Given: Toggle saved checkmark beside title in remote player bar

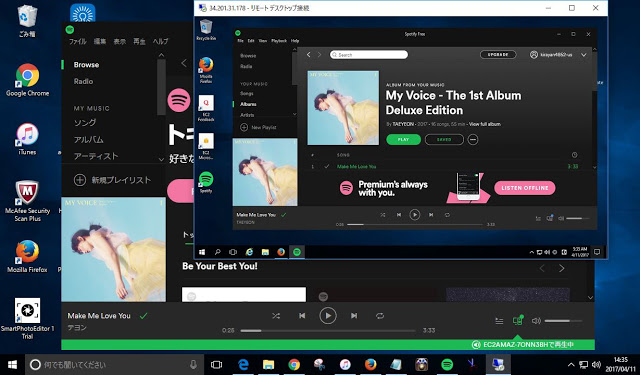Looking at the screenshot, I should (x=283, y=215).
